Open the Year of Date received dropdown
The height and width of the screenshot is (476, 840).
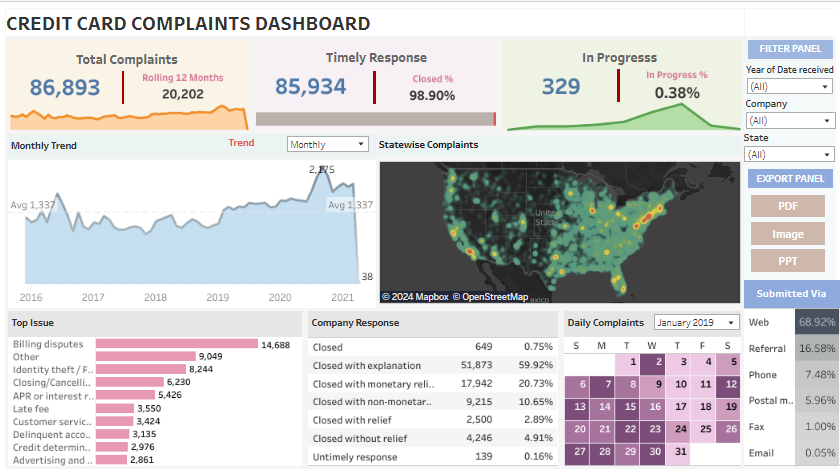click(789, 86)
